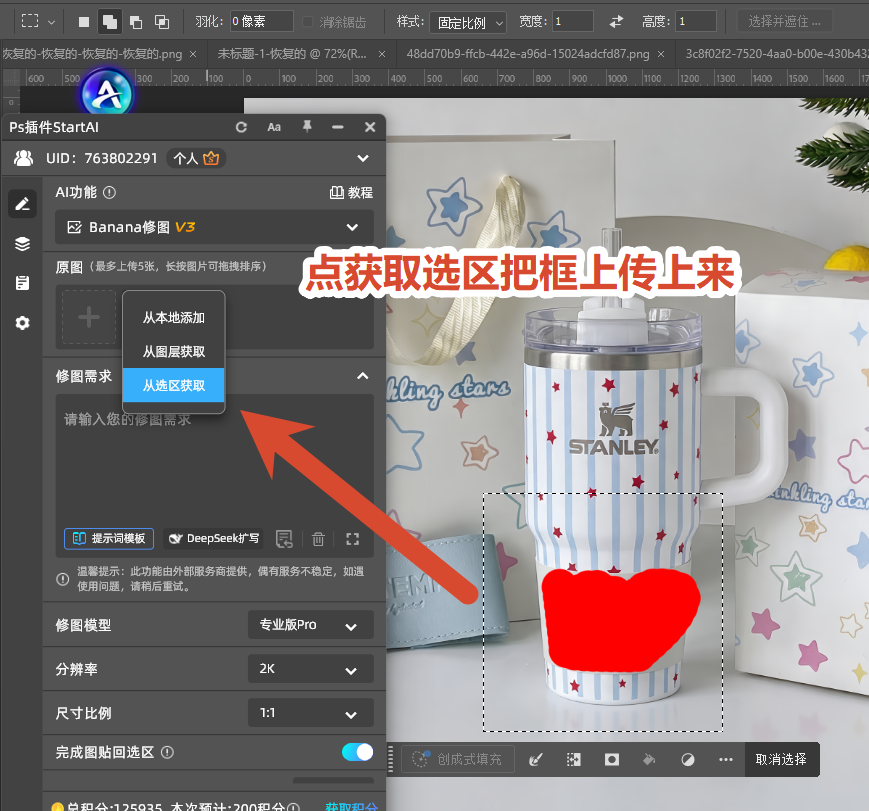Toggle 完成图贴回选区 switch
Screen dimensions: 869x811
pos(357,752)
